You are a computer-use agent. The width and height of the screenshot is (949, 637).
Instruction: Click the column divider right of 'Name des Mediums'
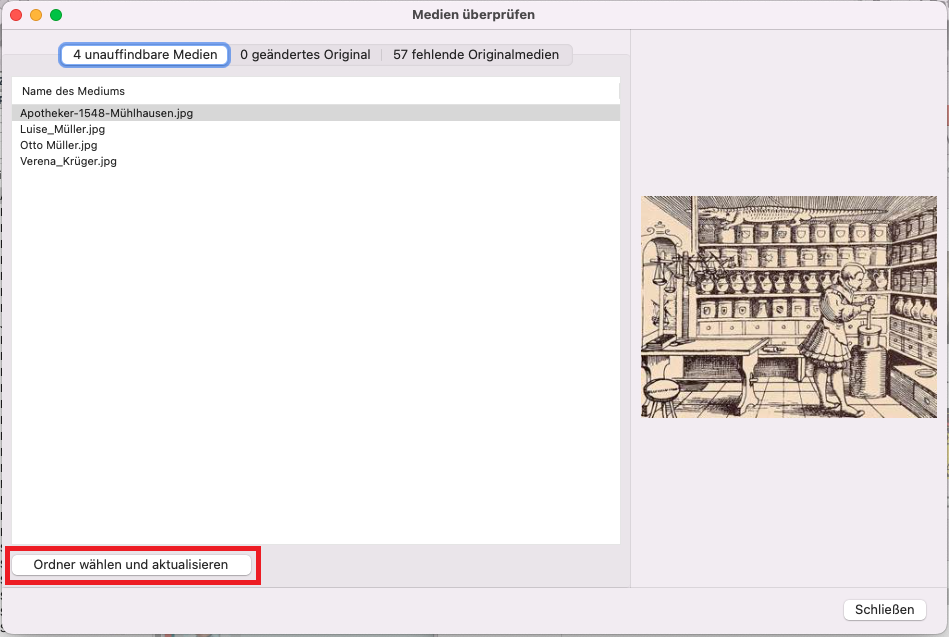tap(619, 91)
